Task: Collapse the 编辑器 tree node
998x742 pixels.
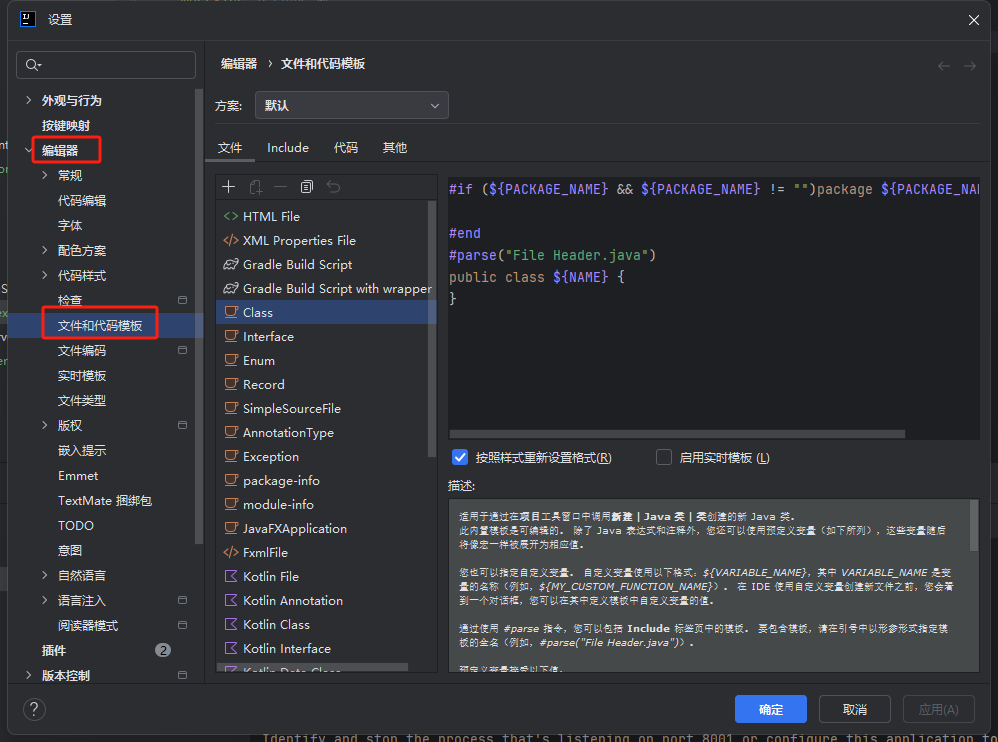Action: pos(28,150)
